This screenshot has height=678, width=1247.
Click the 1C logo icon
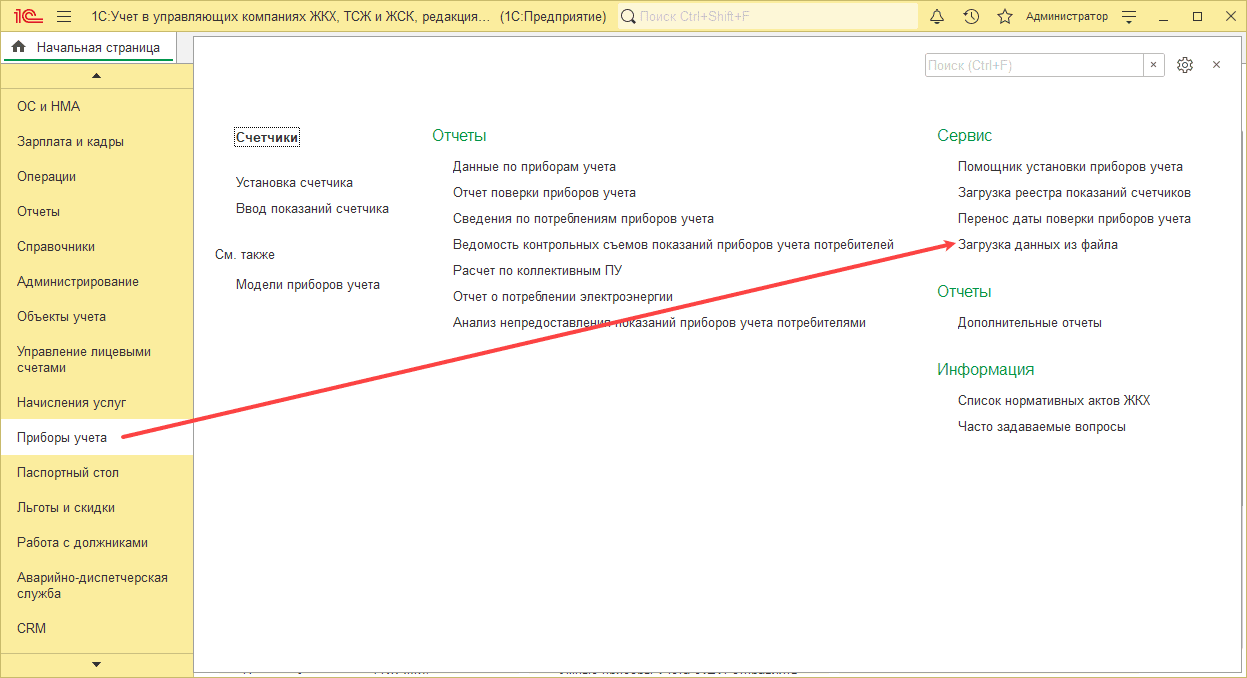click(26, 17)
